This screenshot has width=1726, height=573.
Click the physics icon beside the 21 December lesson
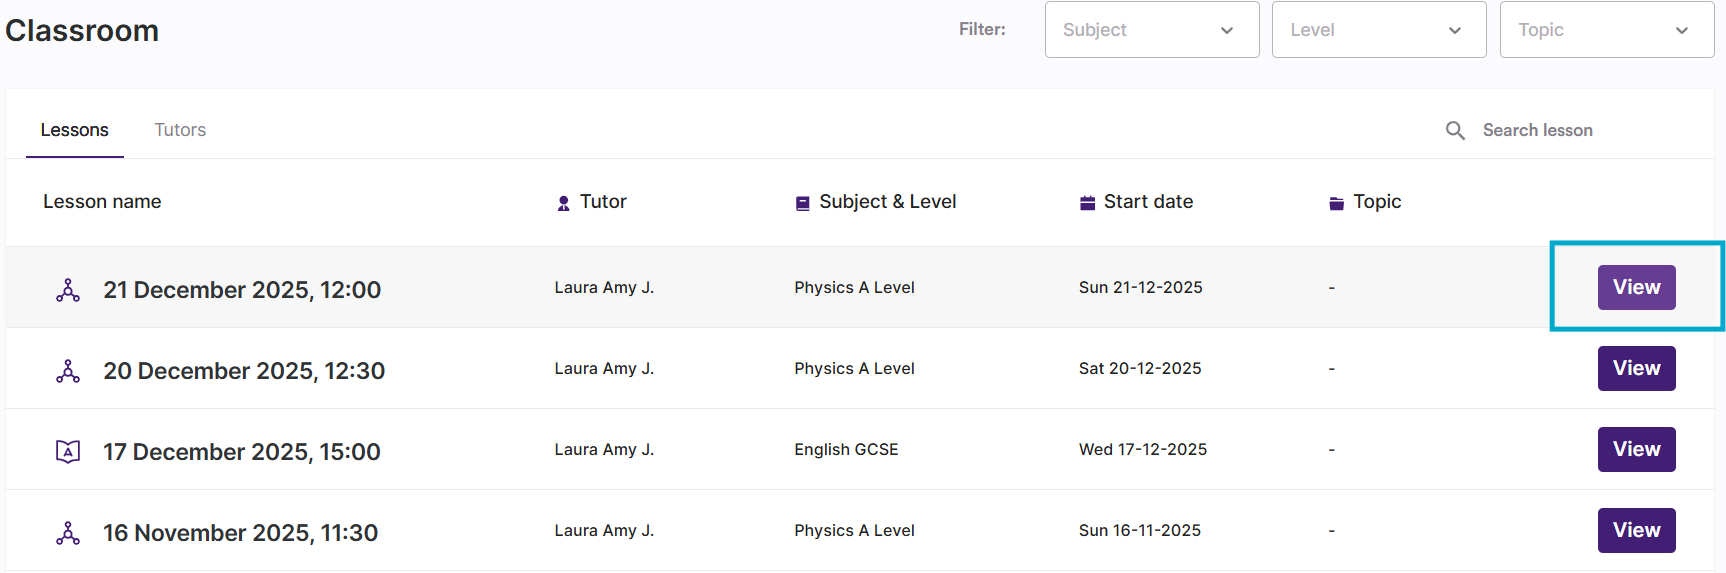tap(68, 290)
